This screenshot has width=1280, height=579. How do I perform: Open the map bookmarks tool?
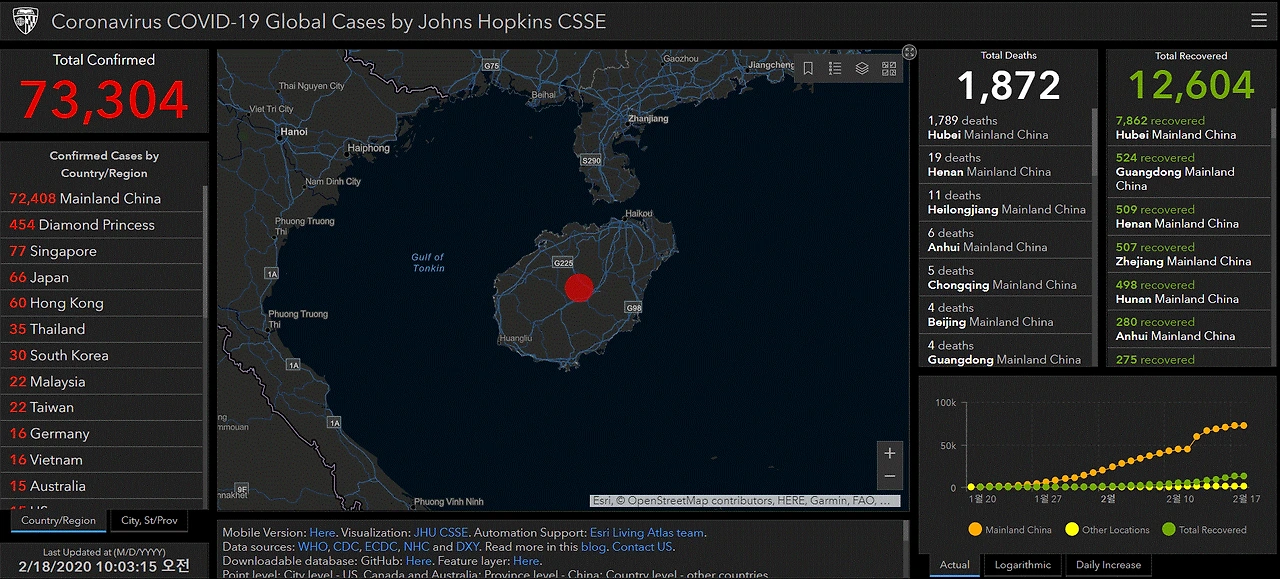point(808,68)
